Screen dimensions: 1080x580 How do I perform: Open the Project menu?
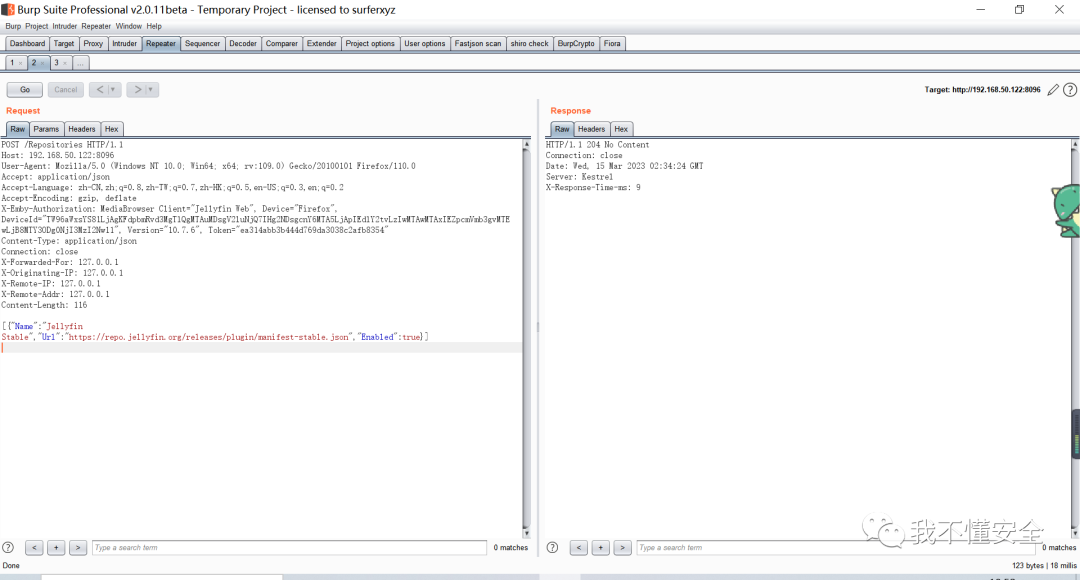click(x=37, y=26)
